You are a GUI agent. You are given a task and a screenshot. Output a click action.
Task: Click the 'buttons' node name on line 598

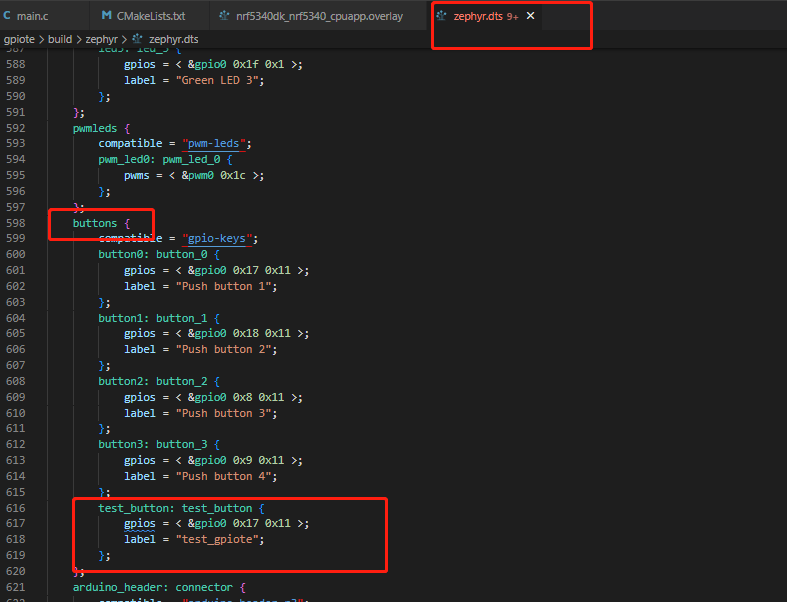[x=95, y=223]
